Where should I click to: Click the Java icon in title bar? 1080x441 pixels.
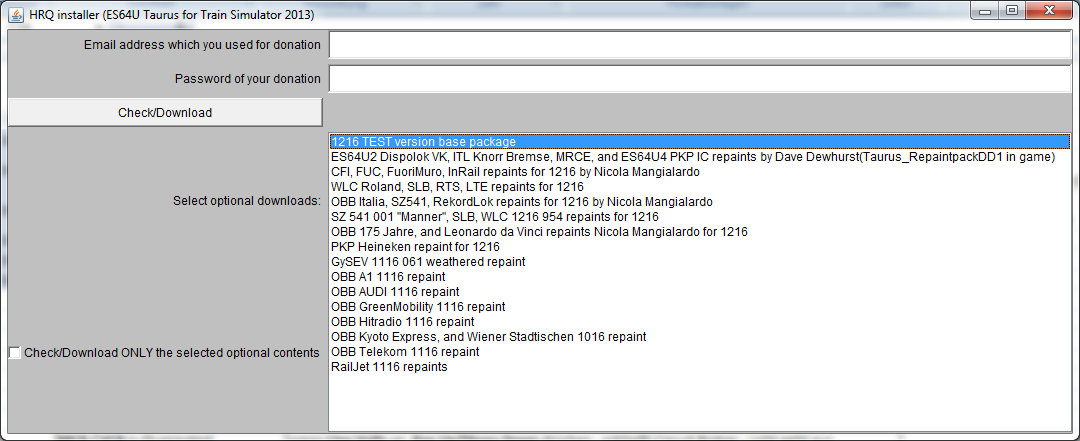click(16, 15)
